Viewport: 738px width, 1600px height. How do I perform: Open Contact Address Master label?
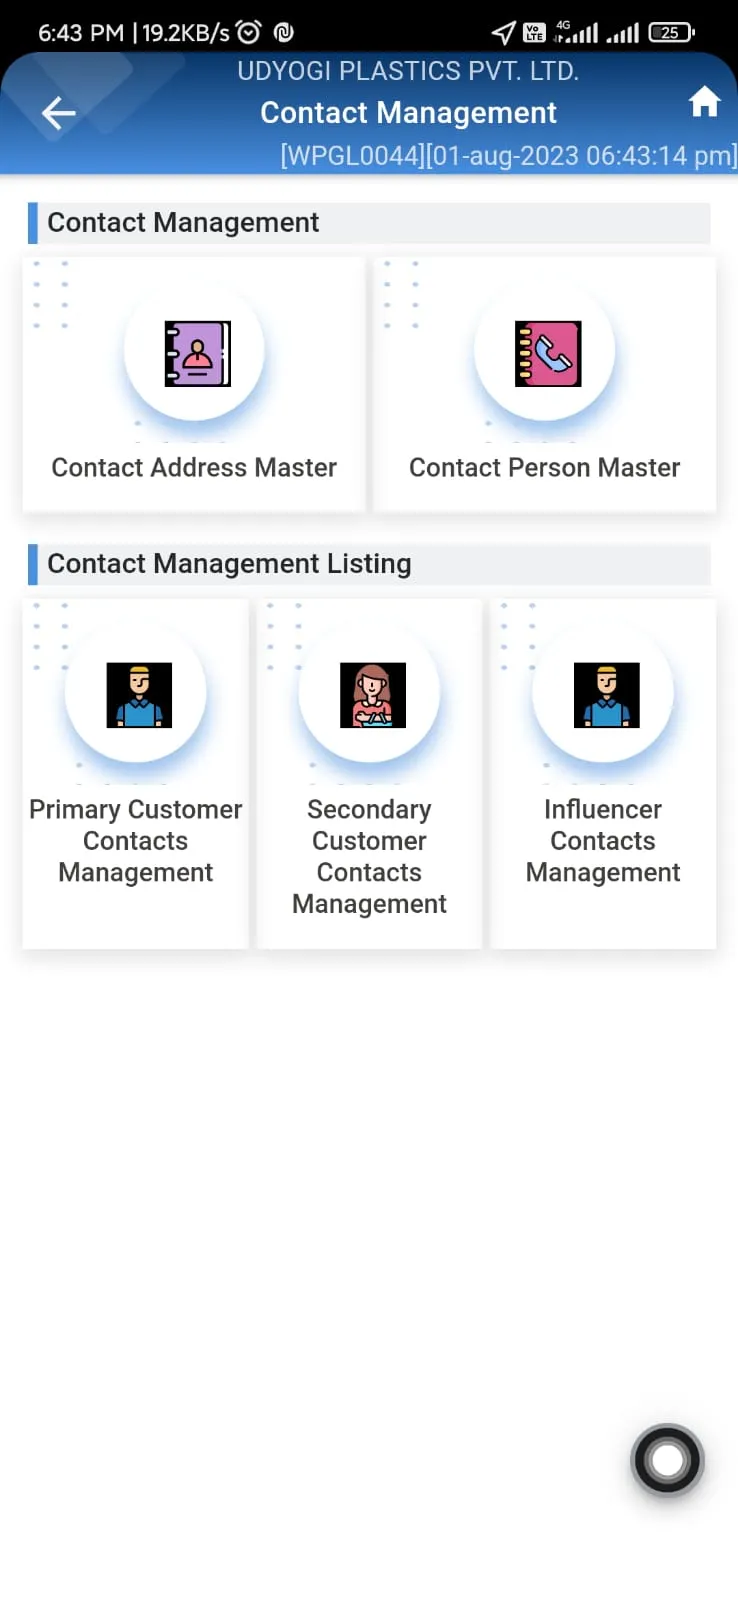(194, 467)
